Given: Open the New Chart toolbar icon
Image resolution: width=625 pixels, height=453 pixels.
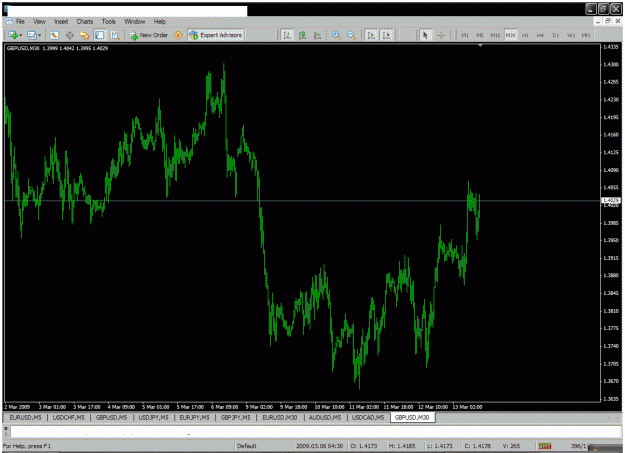Looking at the screenshot, I should 13,35.
